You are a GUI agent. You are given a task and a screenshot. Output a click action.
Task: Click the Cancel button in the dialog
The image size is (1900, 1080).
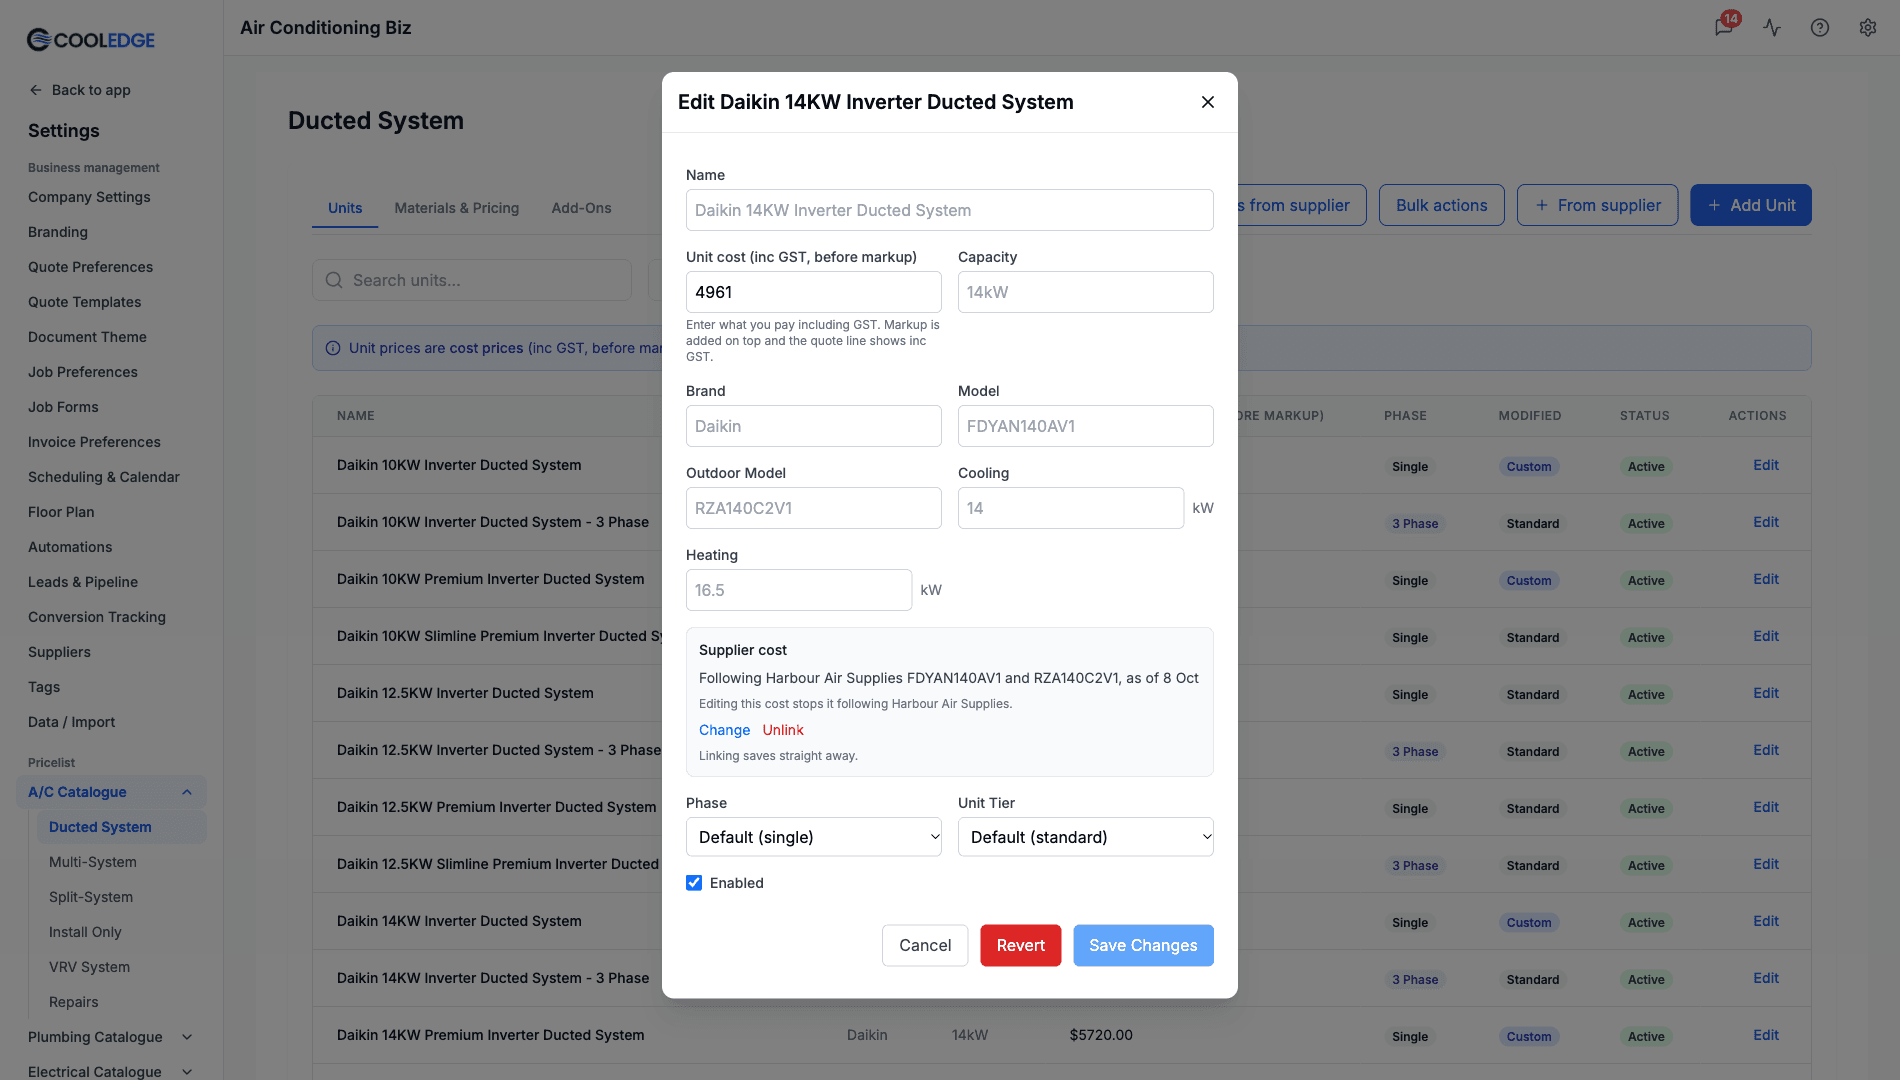pyautogui.click(x=925, y=945)
